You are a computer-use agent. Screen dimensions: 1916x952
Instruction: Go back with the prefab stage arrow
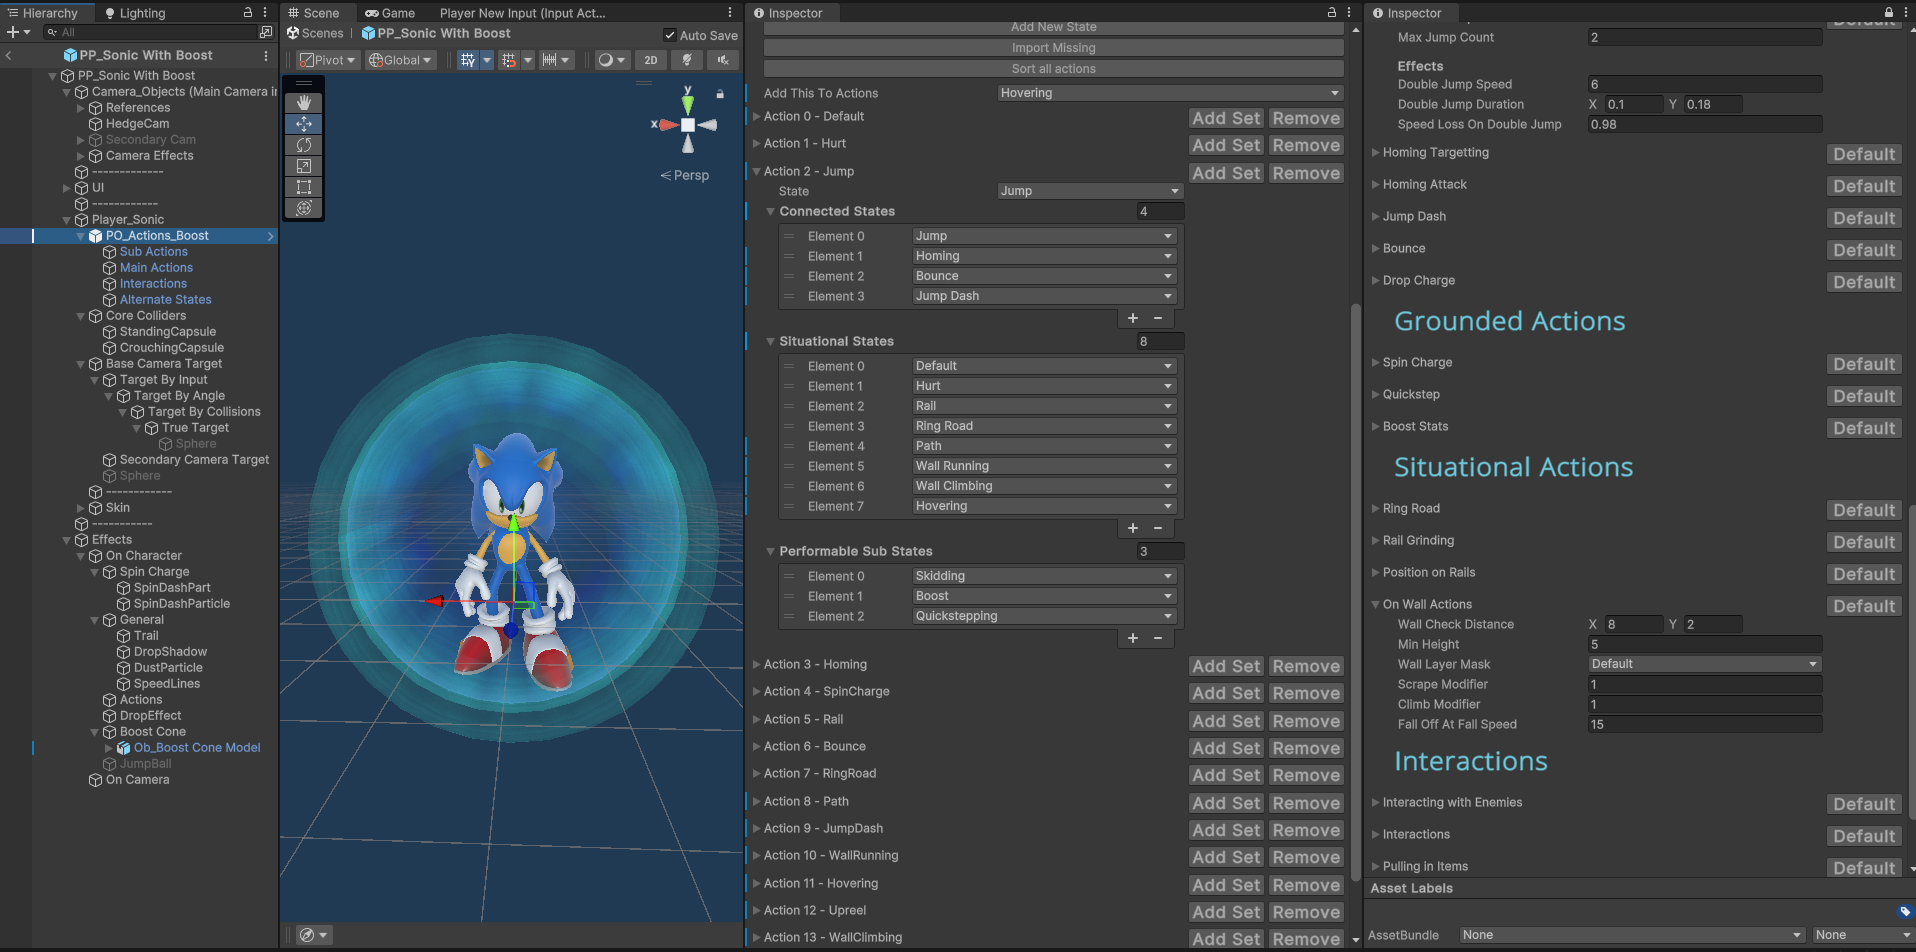click(x=9, y=56)
